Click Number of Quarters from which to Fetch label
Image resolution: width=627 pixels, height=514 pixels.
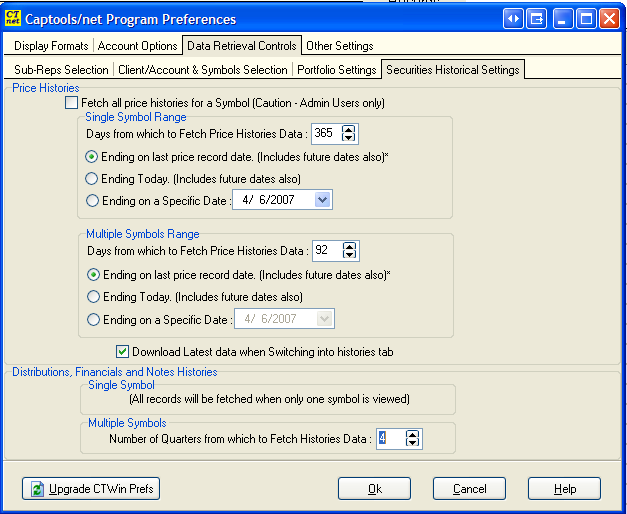pos(240,439)
